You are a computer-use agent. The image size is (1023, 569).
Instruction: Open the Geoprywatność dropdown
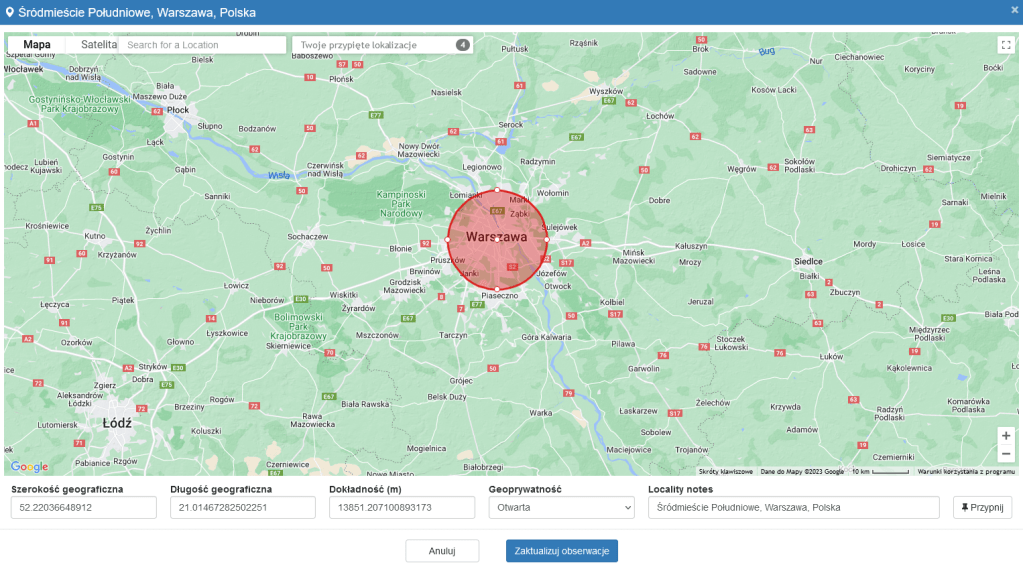point(561,508)
